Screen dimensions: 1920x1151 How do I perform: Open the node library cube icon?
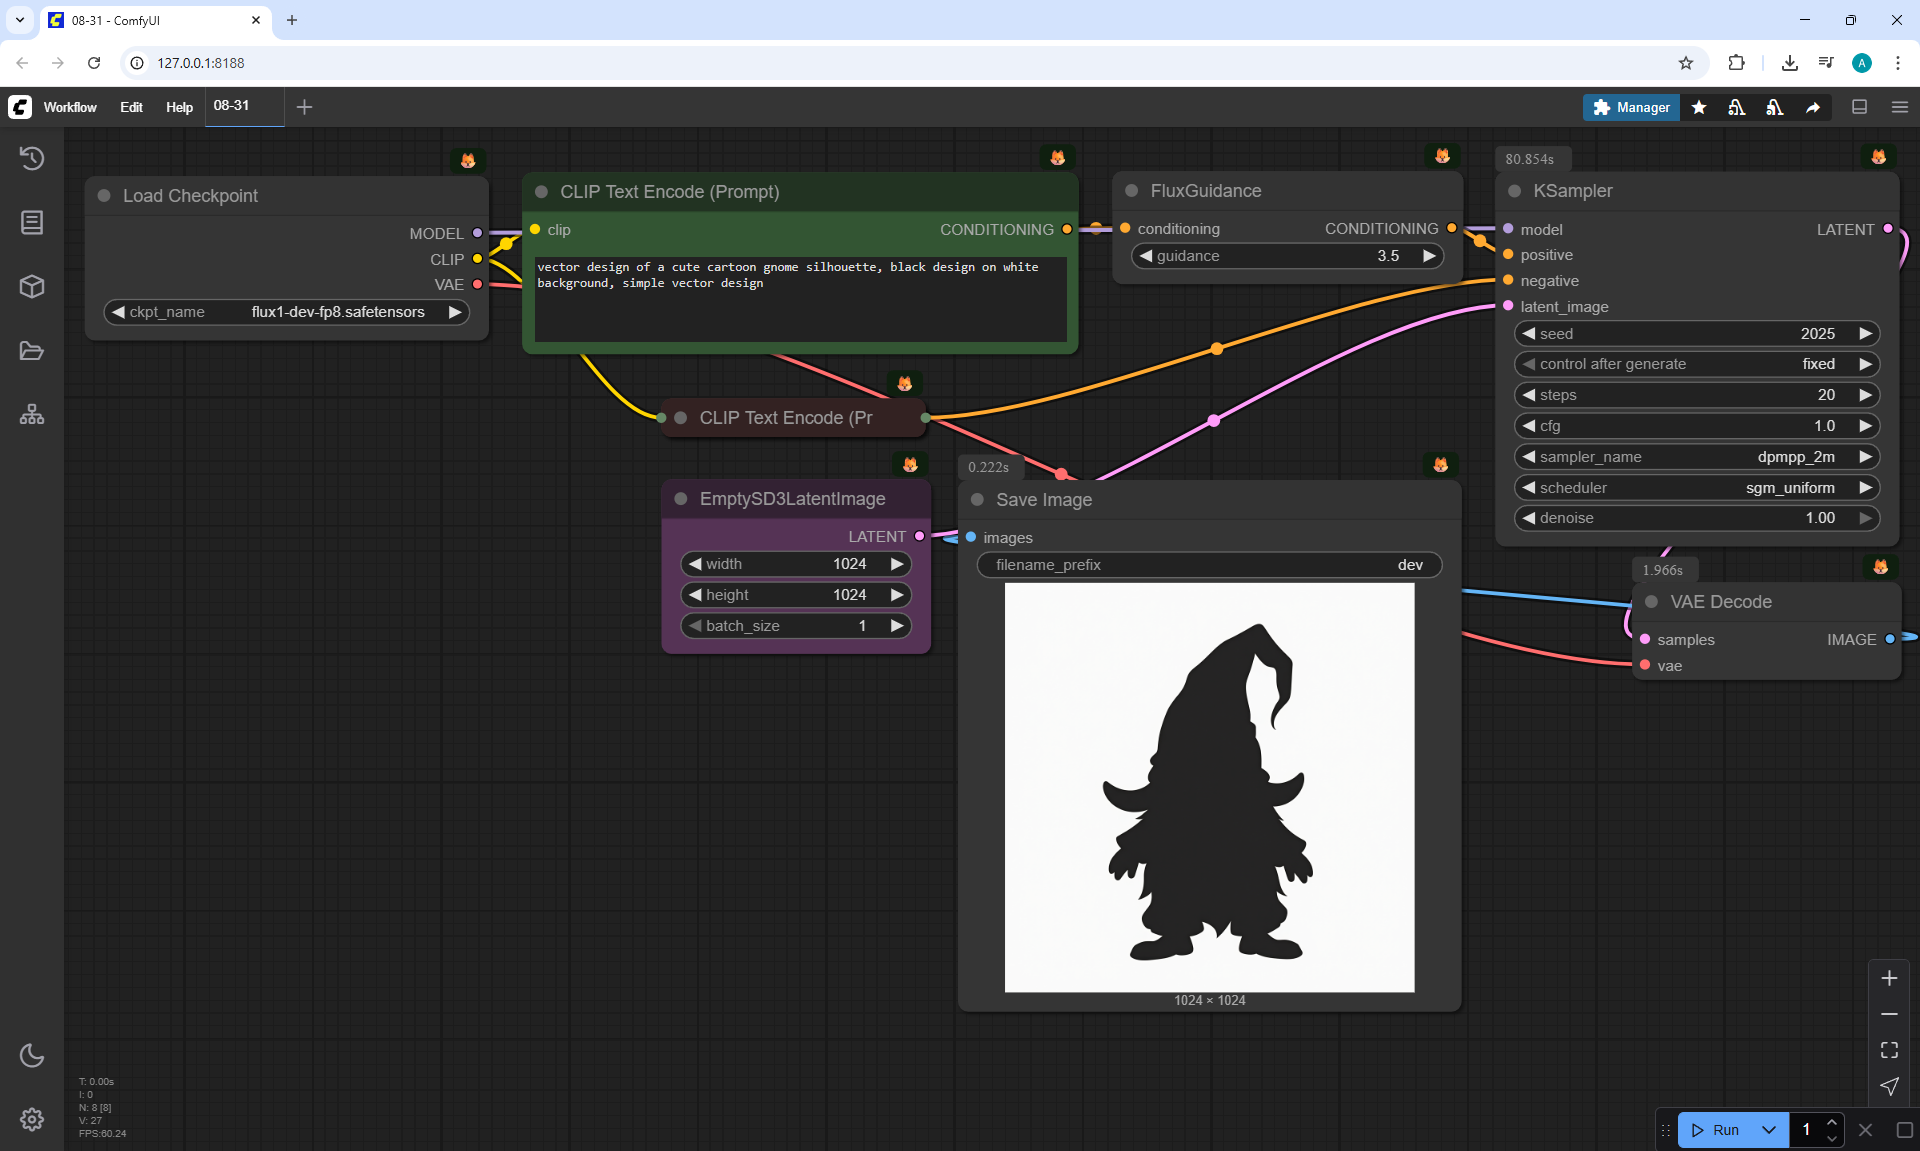coord(32,287)
